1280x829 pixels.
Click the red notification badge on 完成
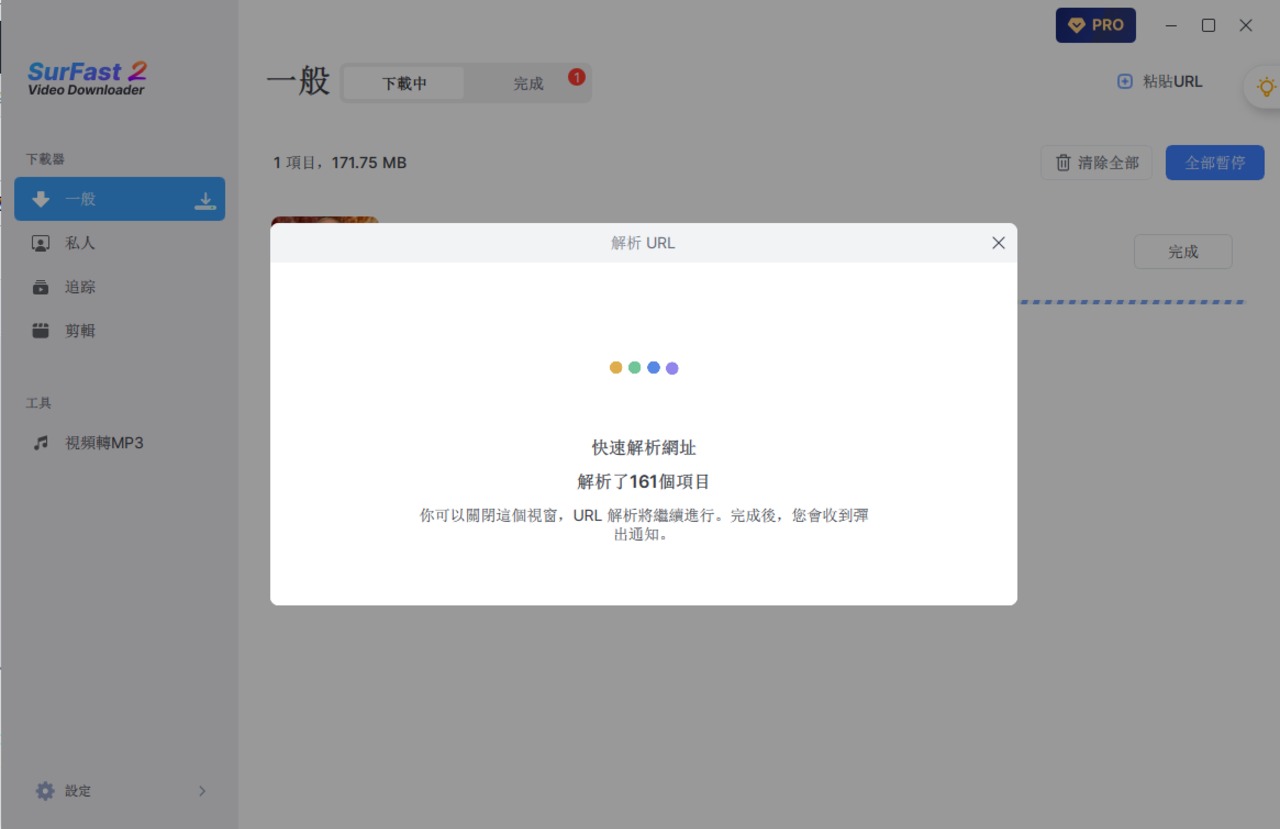(x=576, y=77)
